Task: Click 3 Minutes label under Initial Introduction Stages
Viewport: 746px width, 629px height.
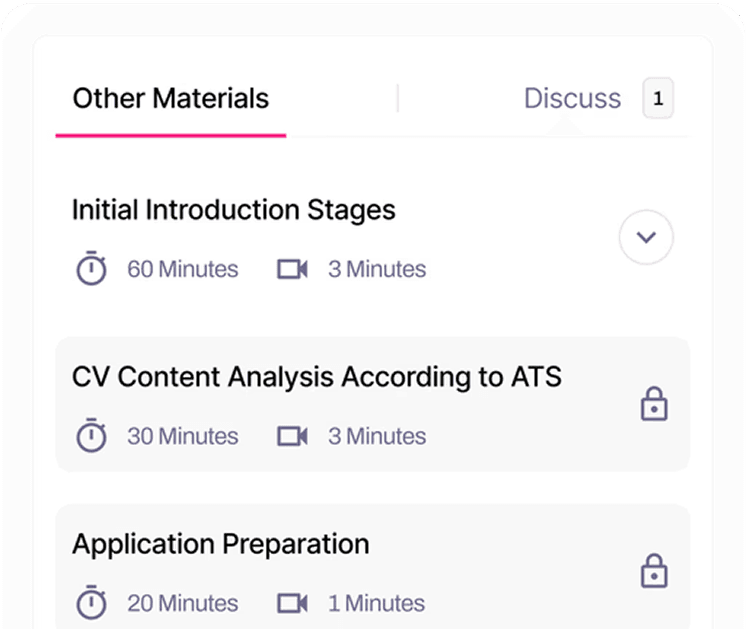Action: click(x=376, y=269)
